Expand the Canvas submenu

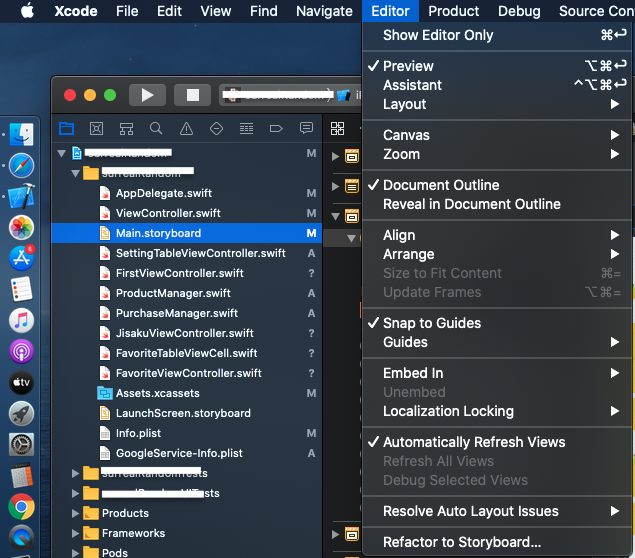497,135
